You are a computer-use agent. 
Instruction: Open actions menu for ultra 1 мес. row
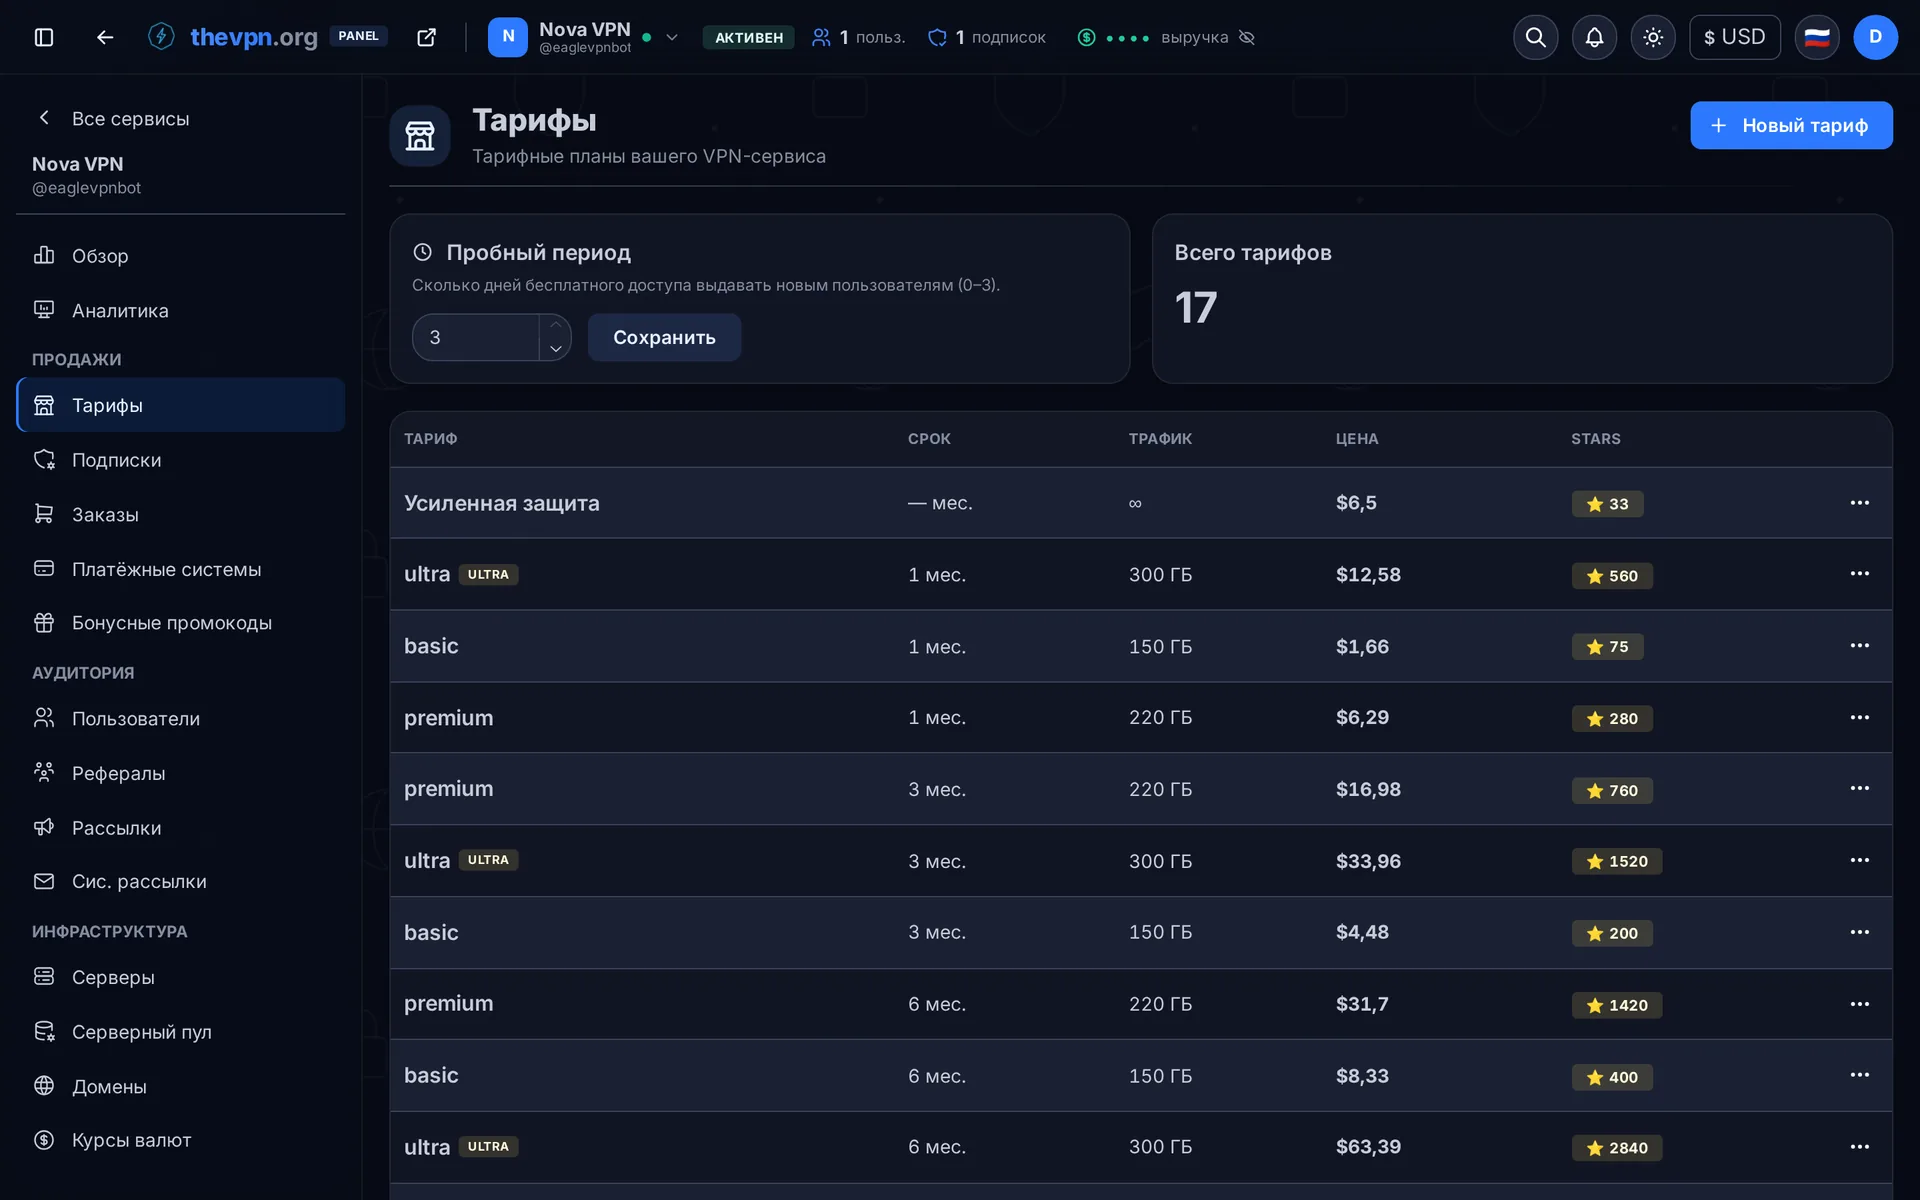pyautogui.click(x=1859, y=574)
